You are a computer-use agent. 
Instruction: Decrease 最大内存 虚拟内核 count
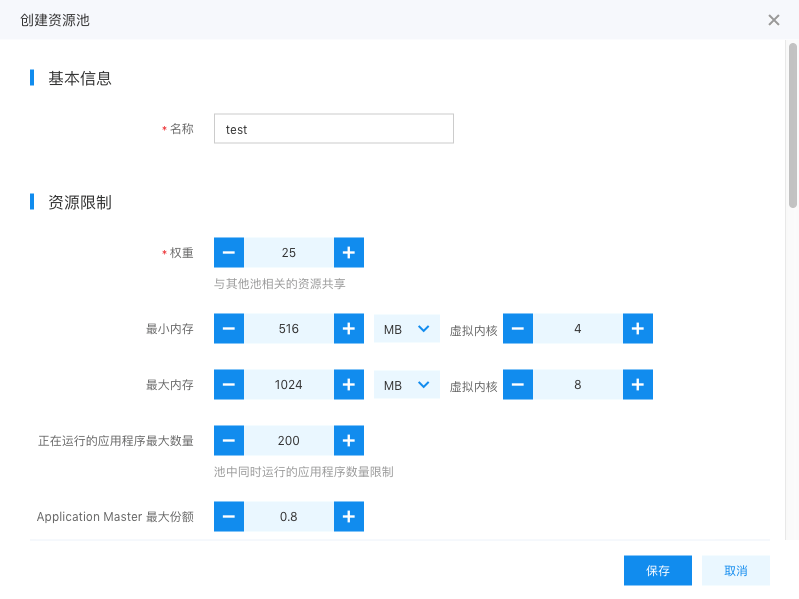518,385
